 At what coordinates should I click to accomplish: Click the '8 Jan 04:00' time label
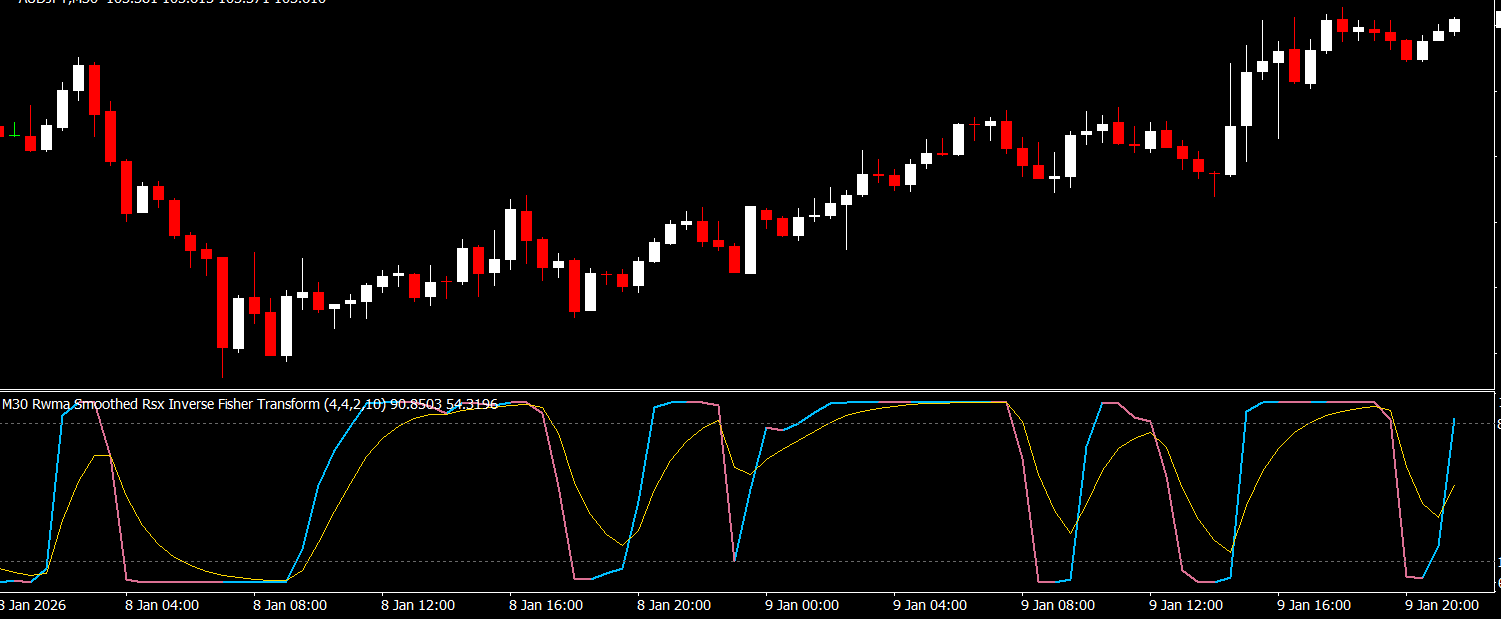pos(161,605)
